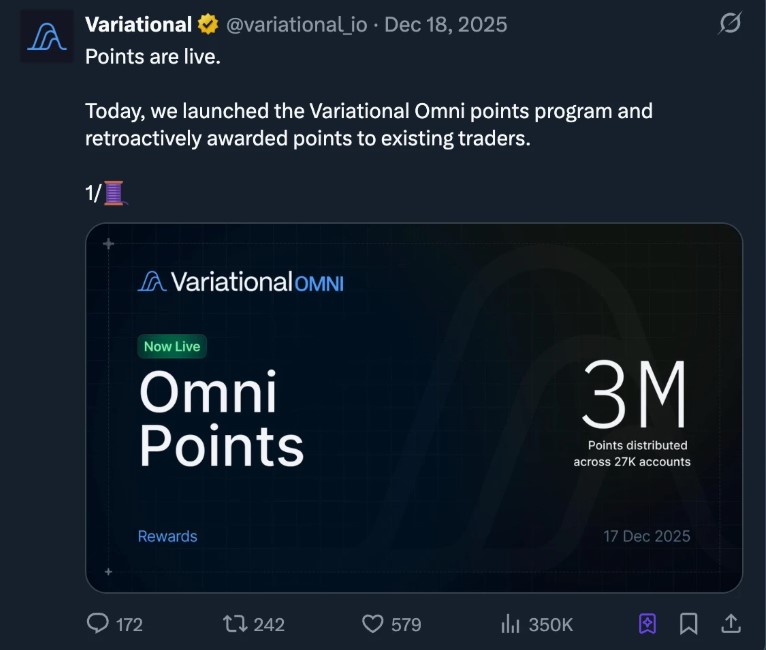
Task: Click the Rewards label in the image
Action: tap(167, 536)
